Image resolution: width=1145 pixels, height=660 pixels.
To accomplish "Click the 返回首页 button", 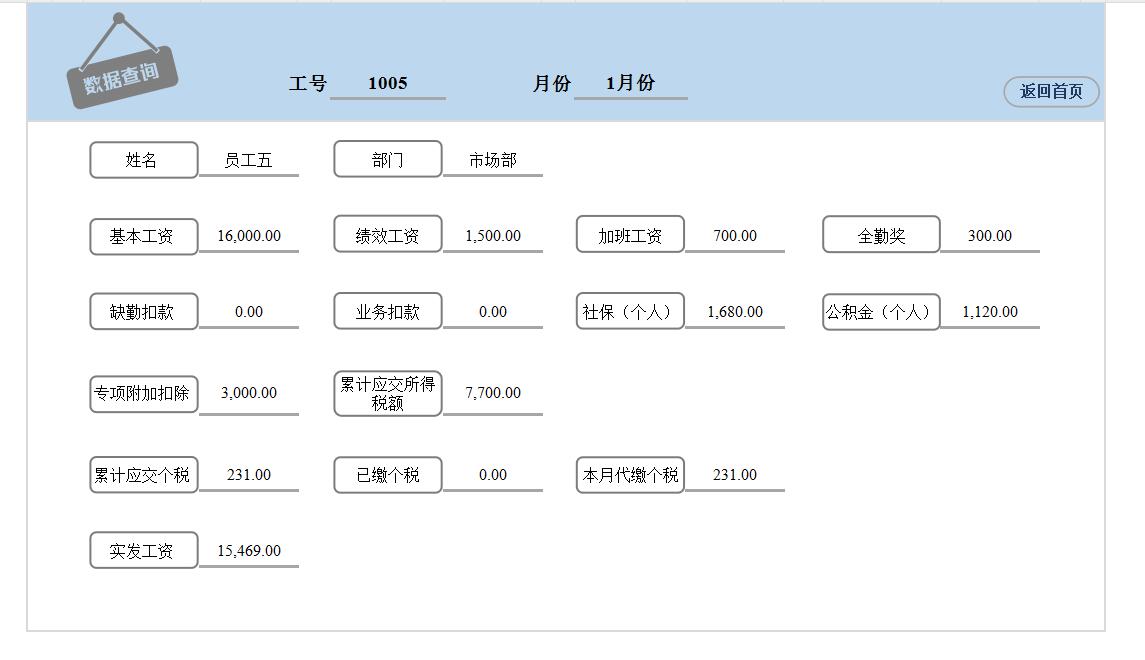I will [x=1049, y=92].
